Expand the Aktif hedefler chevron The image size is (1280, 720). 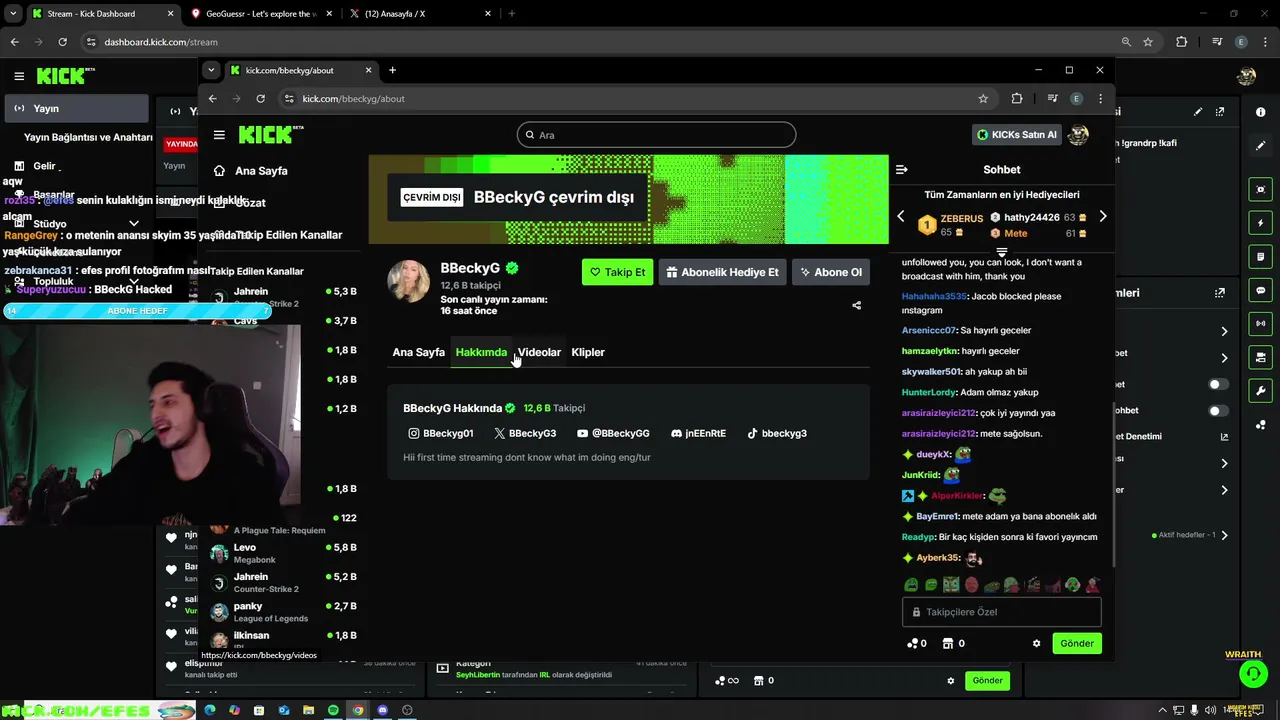pyautogui.click(x=1224, y=535)
